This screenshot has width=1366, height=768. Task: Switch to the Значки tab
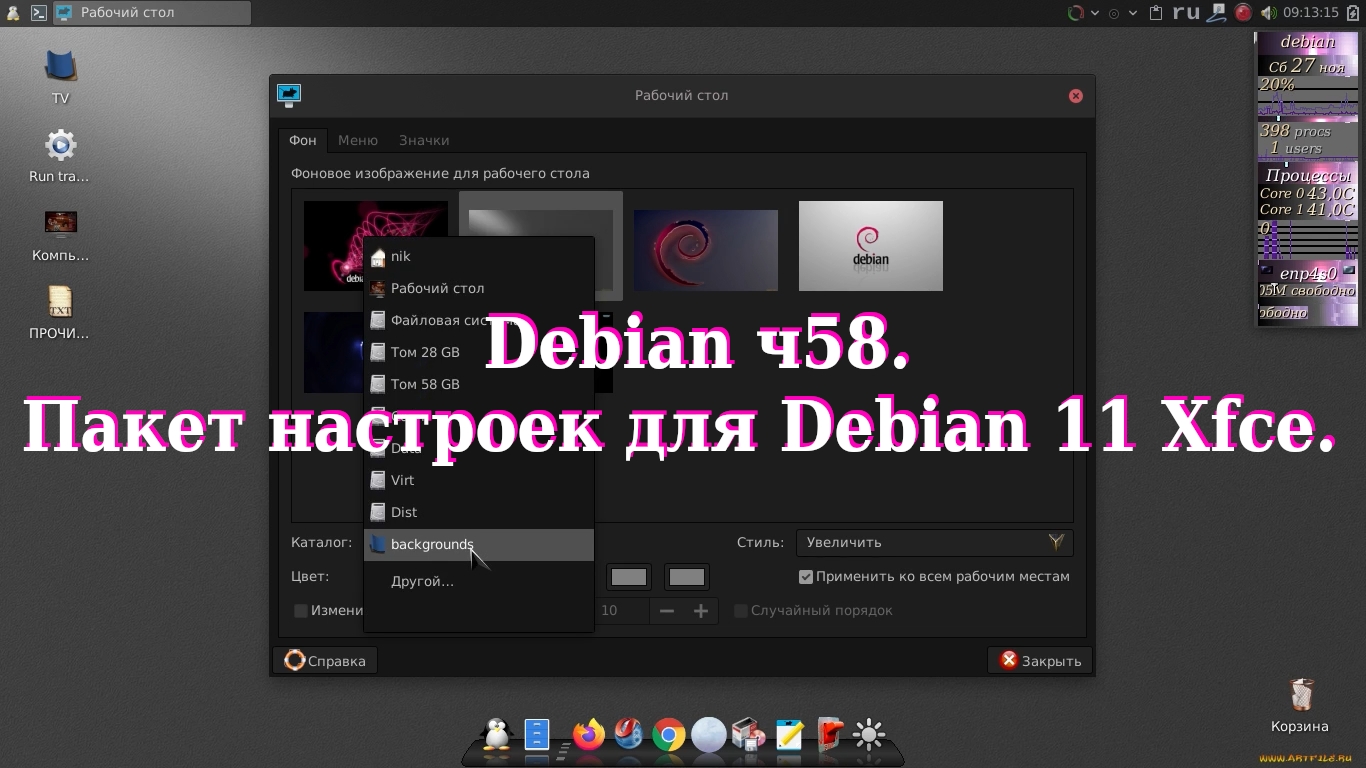coord(424,140)
